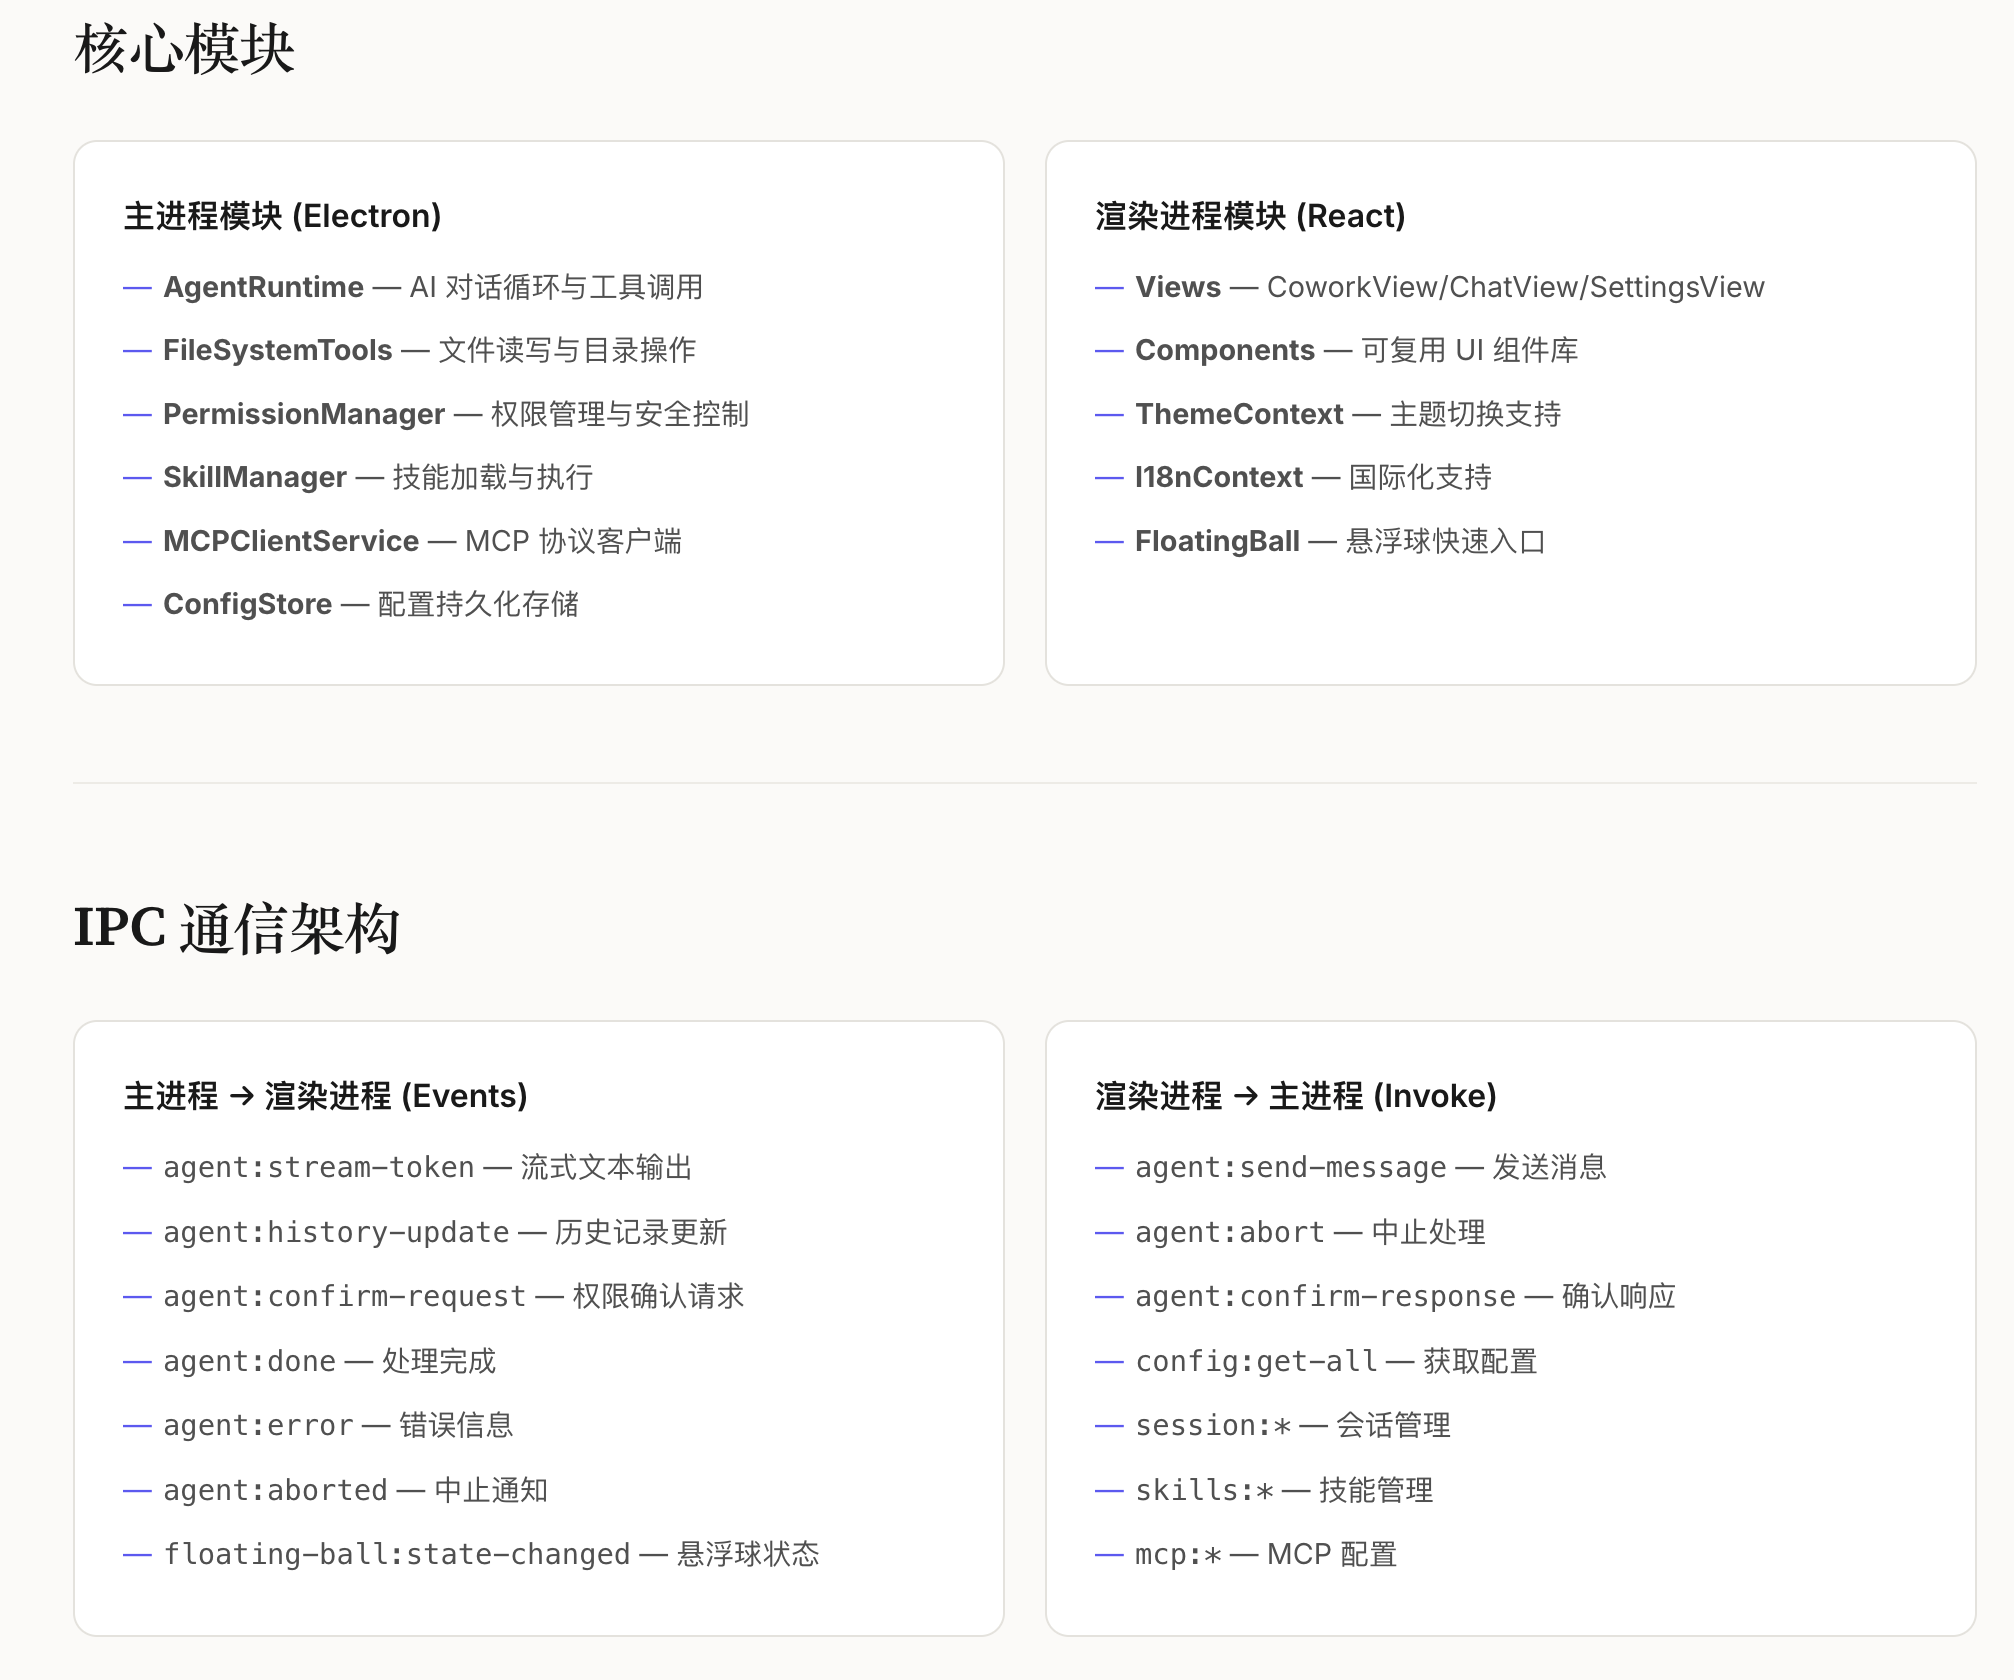
Task: Click the 主进程模块 (Electron) card title
Action: 282,216
